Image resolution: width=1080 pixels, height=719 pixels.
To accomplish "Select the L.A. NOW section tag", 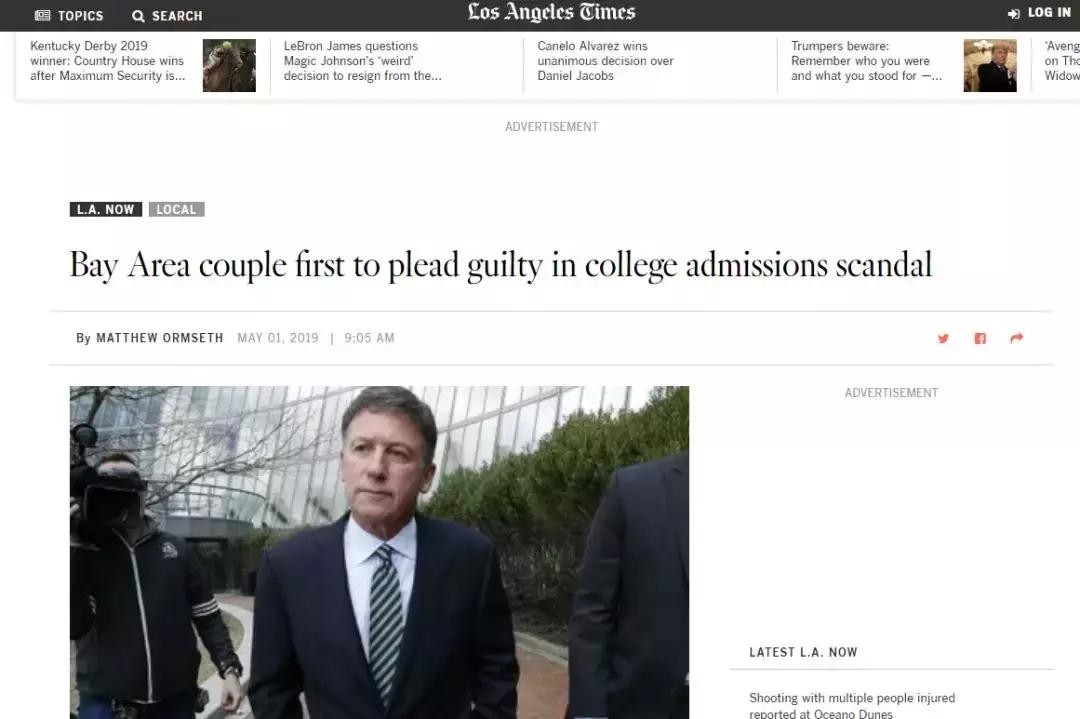I will [x=106, y=210].
